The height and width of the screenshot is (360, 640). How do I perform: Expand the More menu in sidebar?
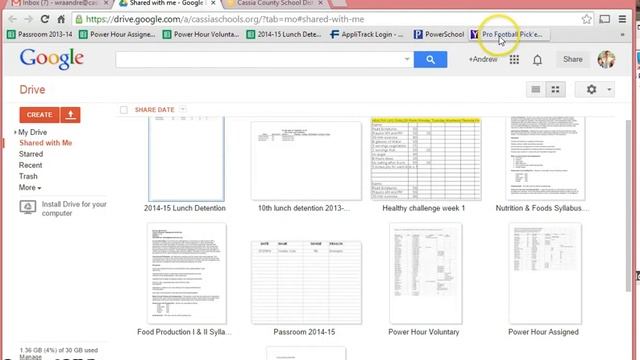pos(30,188)
